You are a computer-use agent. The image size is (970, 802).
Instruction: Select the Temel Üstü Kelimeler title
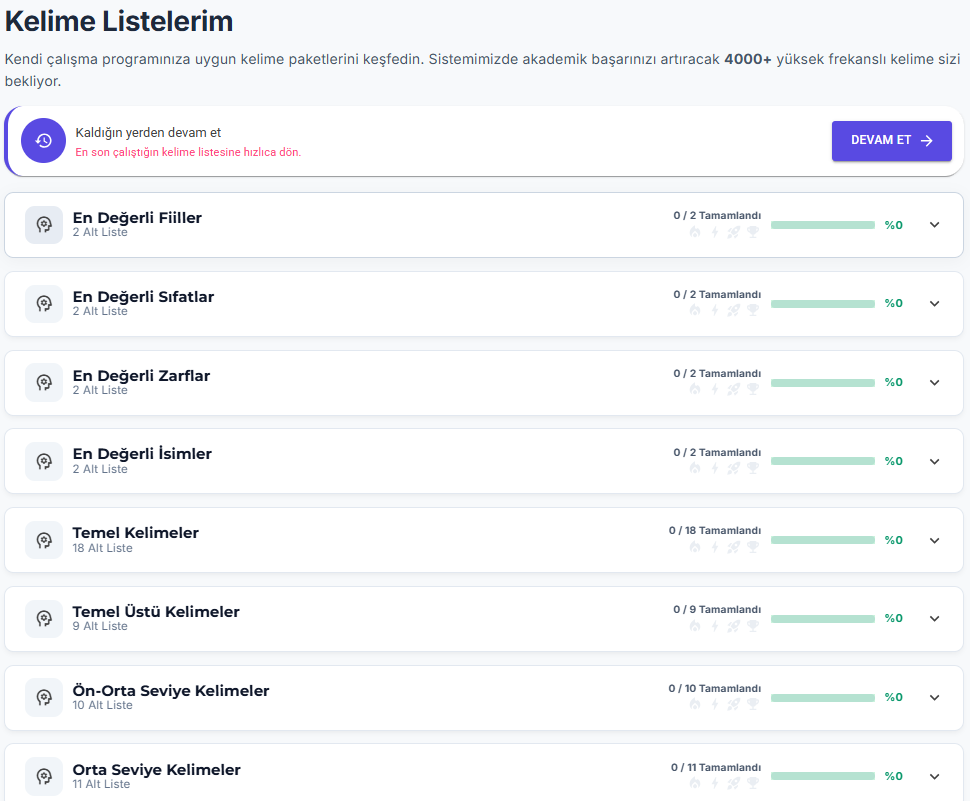point(156,611)
